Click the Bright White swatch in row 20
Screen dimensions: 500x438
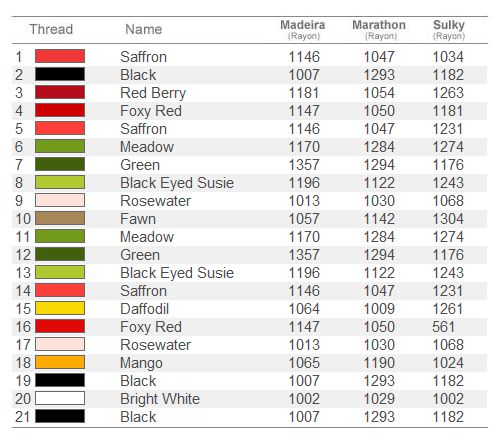coord(60,398)
